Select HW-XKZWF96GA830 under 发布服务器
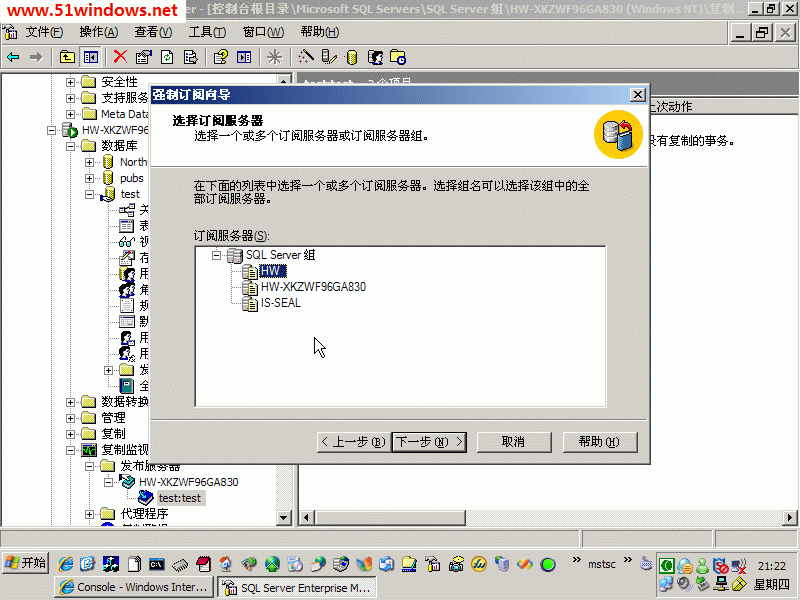Image resolution: width=800 pixels, height=600 pixels. coord(188,482)
